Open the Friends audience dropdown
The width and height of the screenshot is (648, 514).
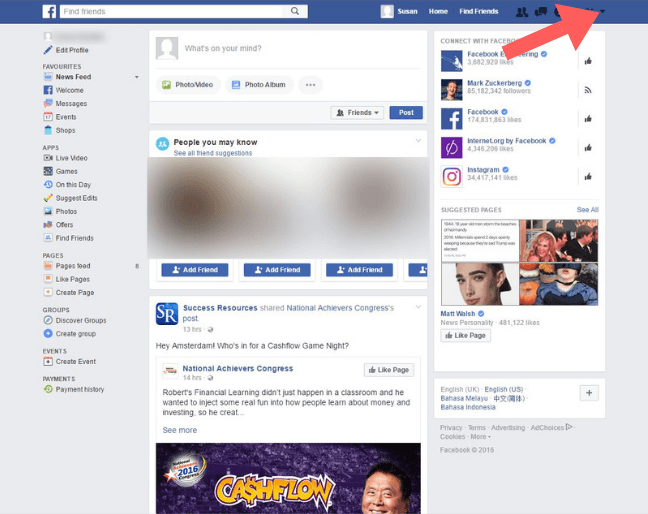(357, 113)
